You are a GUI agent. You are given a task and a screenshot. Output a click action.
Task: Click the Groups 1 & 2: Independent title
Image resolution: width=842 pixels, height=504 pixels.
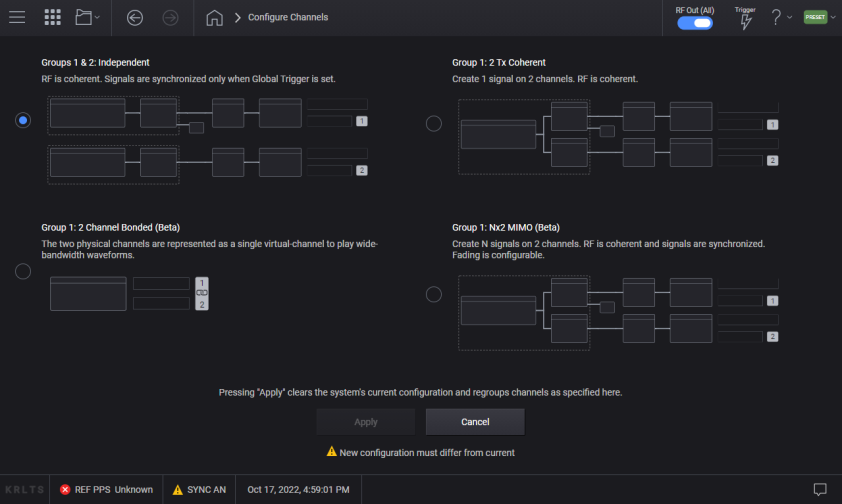95,62
